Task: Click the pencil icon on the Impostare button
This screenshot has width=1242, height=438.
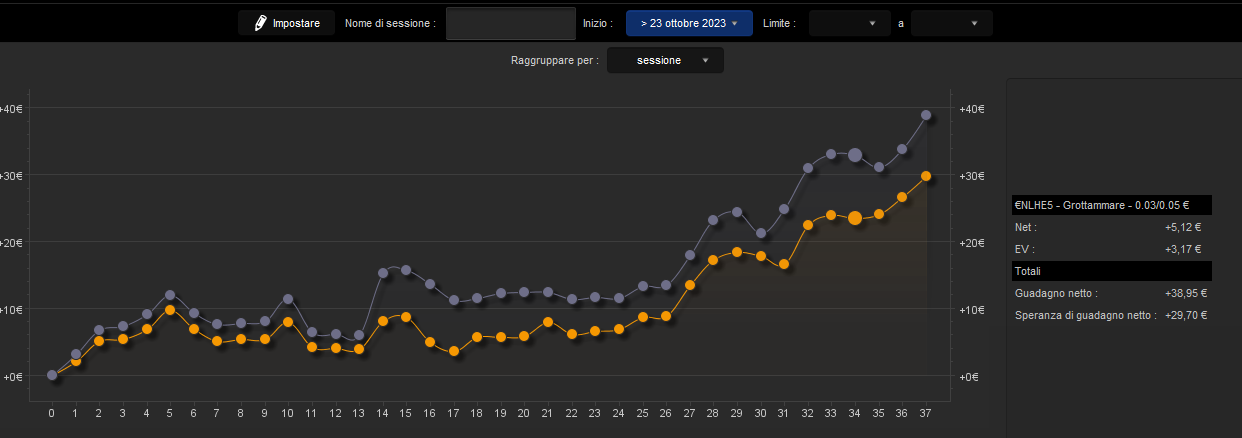Action: coord(261,22)
